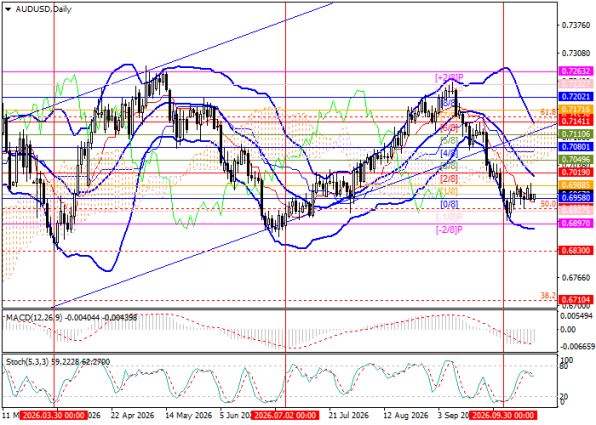
Task: Click the 12 Aug 2026 date label
Action: [405, 415]
